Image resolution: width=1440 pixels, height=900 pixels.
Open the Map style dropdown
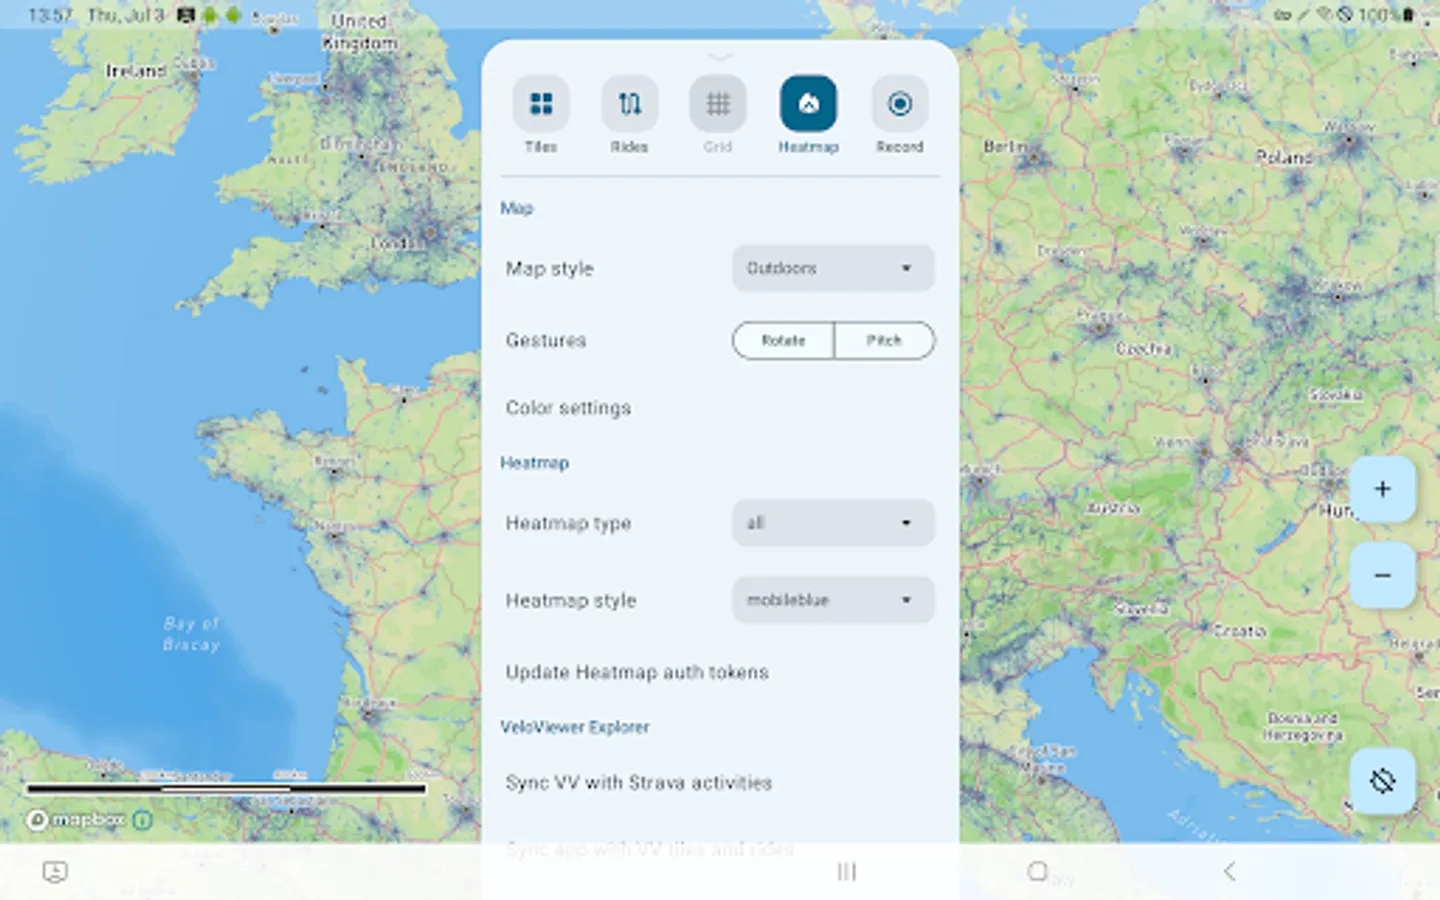coord(833,268)
